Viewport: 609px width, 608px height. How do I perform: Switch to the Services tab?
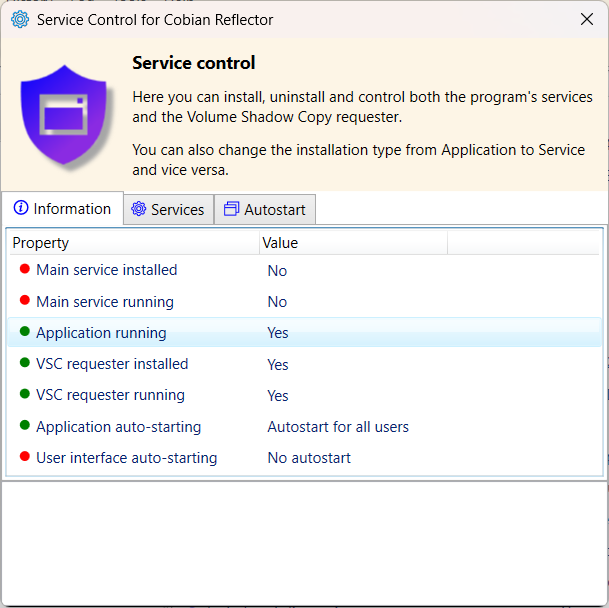[x=168, y=210]
